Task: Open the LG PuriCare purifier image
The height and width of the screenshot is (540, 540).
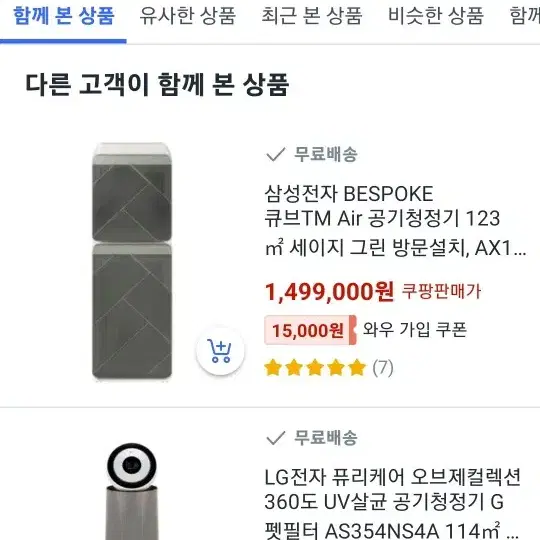Action: (132, 491)
